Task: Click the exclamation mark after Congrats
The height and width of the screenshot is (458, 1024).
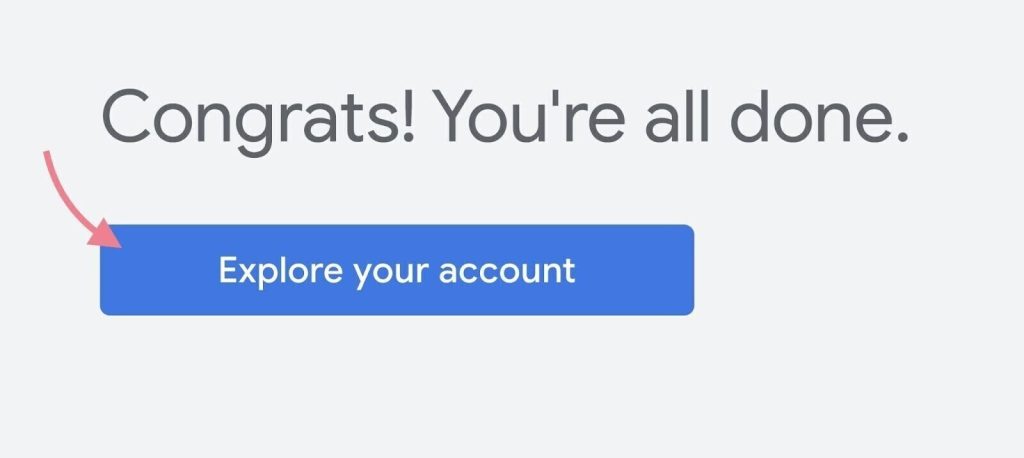Action: click(408, 115)
